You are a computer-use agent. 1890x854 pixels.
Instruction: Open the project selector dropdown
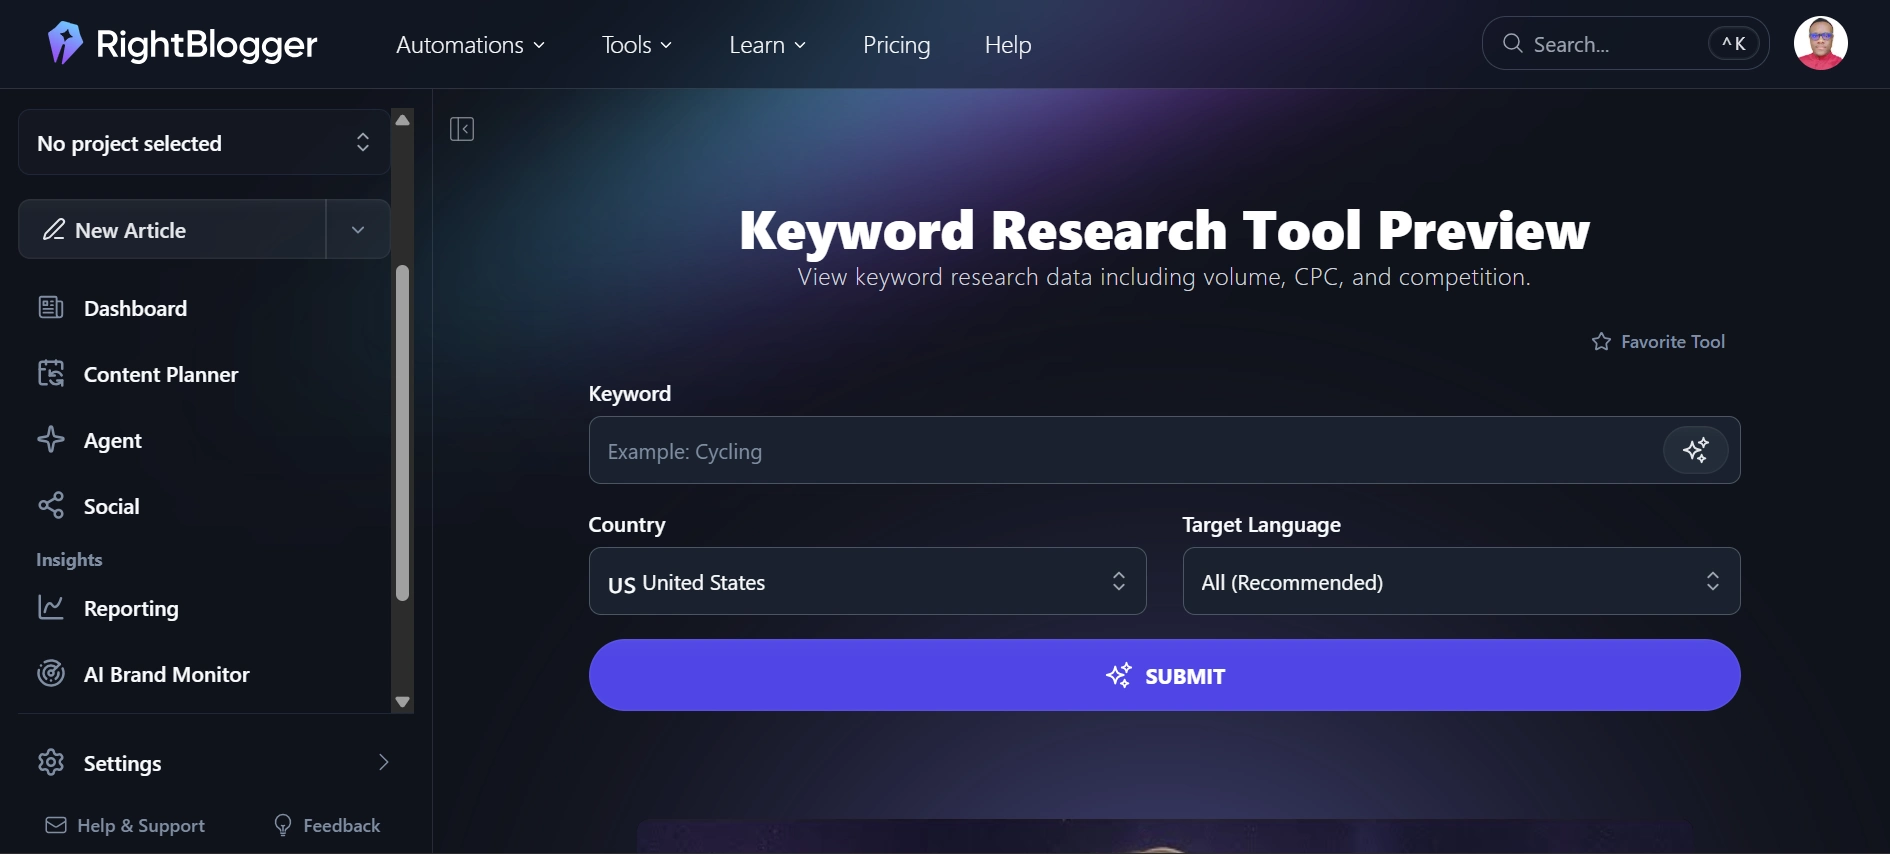click(204, 143)
